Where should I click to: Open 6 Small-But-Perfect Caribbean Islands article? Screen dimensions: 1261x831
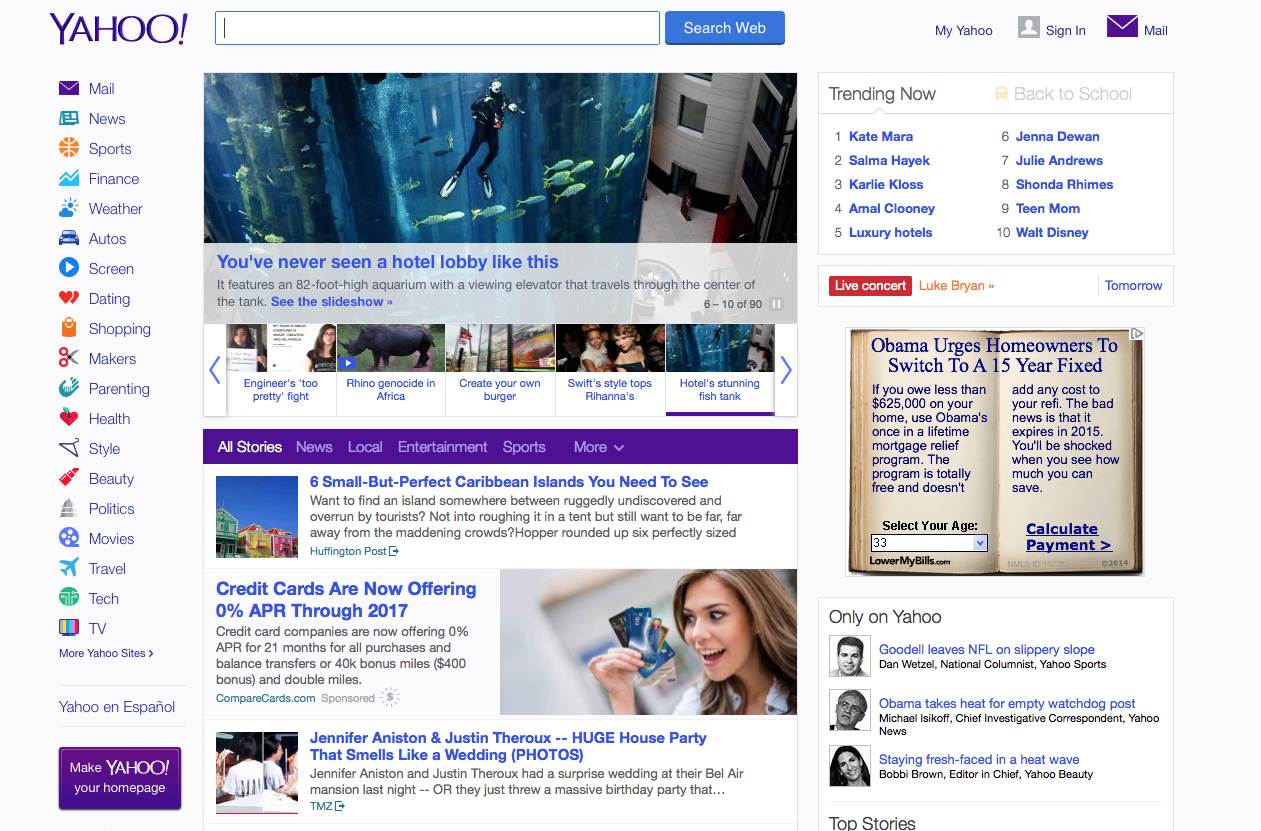tap(509, 482)
